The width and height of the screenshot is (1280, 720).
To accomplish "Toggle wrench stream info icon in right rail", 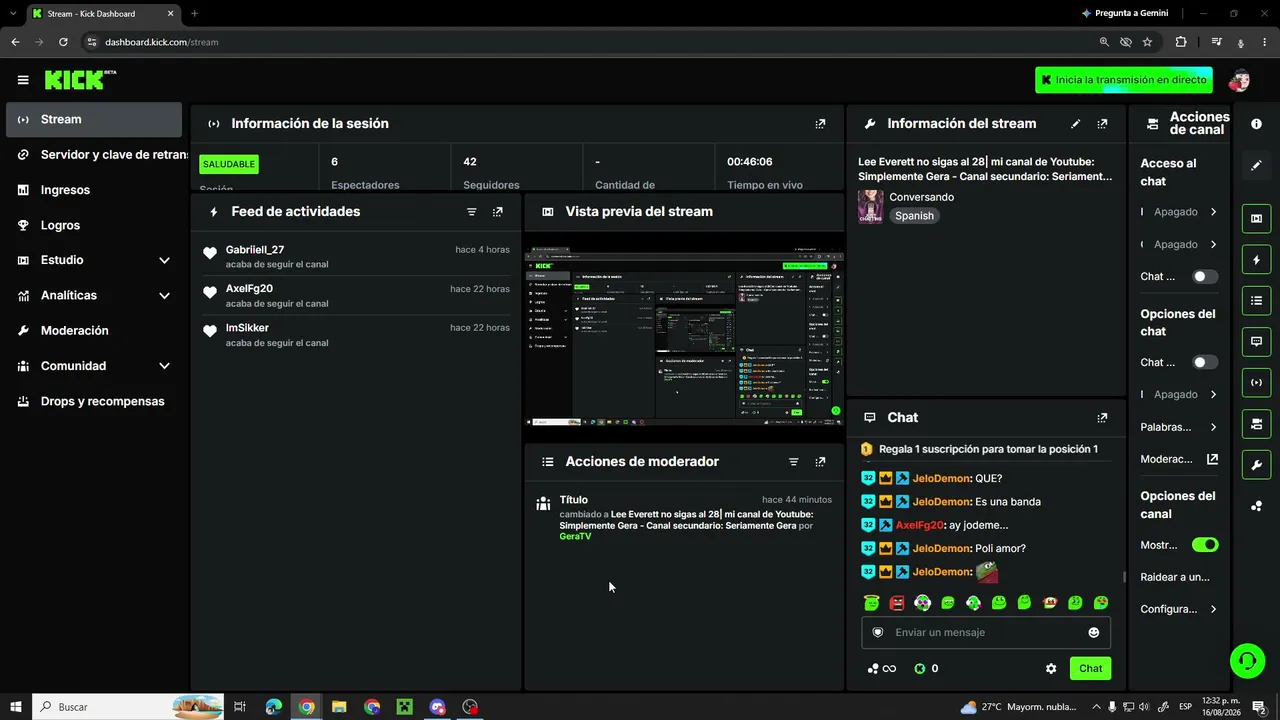I will coord(1256,465).
